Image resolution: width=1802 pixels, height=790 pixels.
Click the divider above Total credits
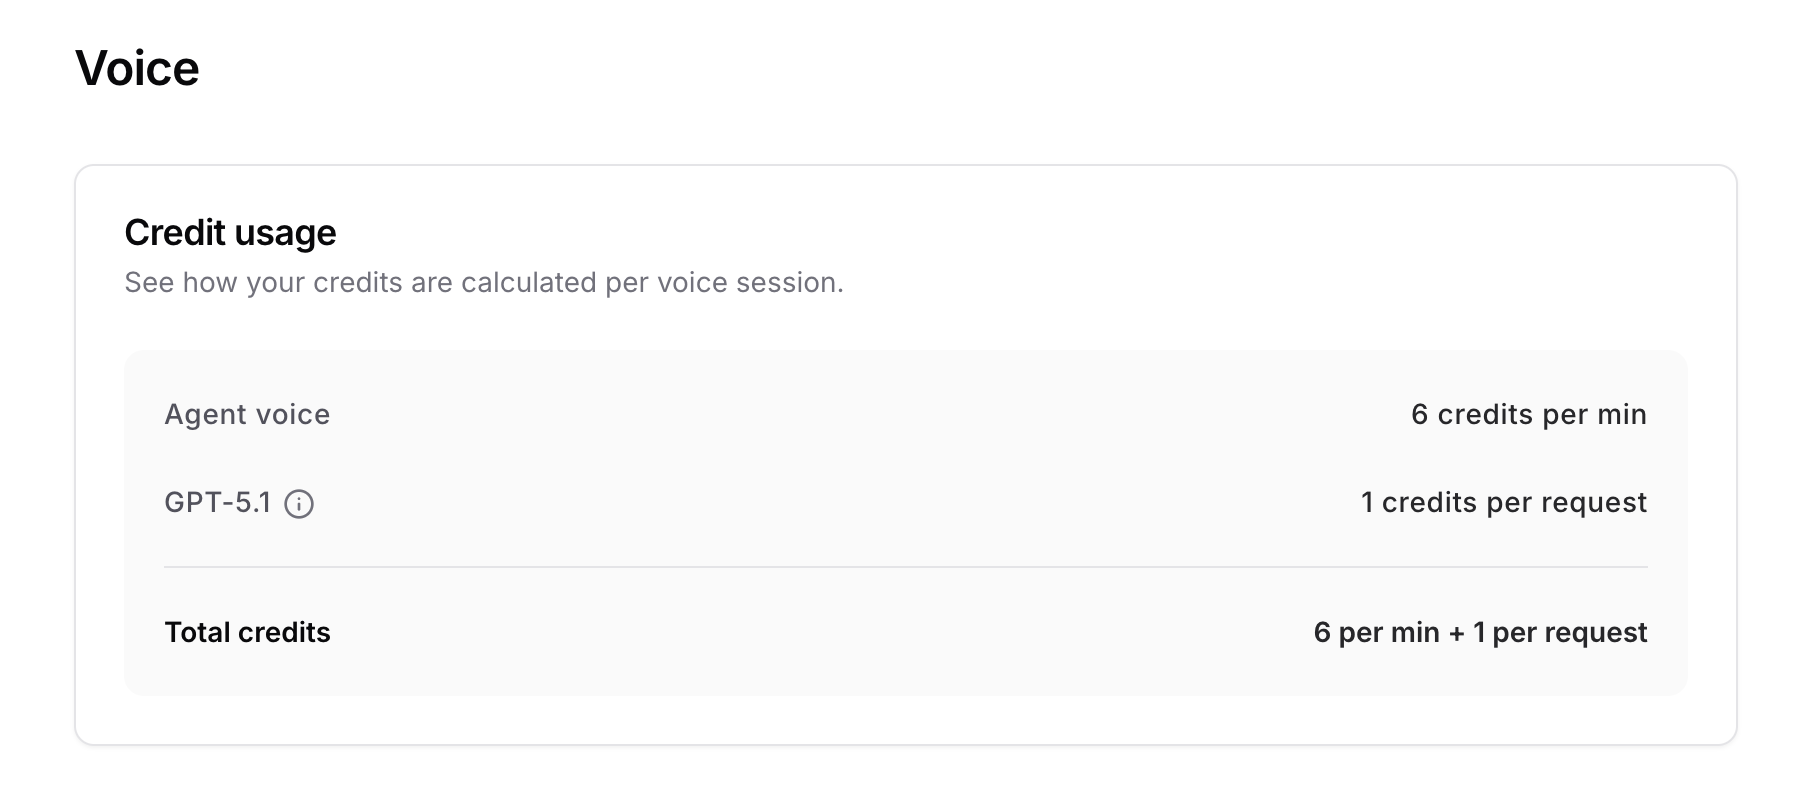pyautogui.click(x=900, y=568)
